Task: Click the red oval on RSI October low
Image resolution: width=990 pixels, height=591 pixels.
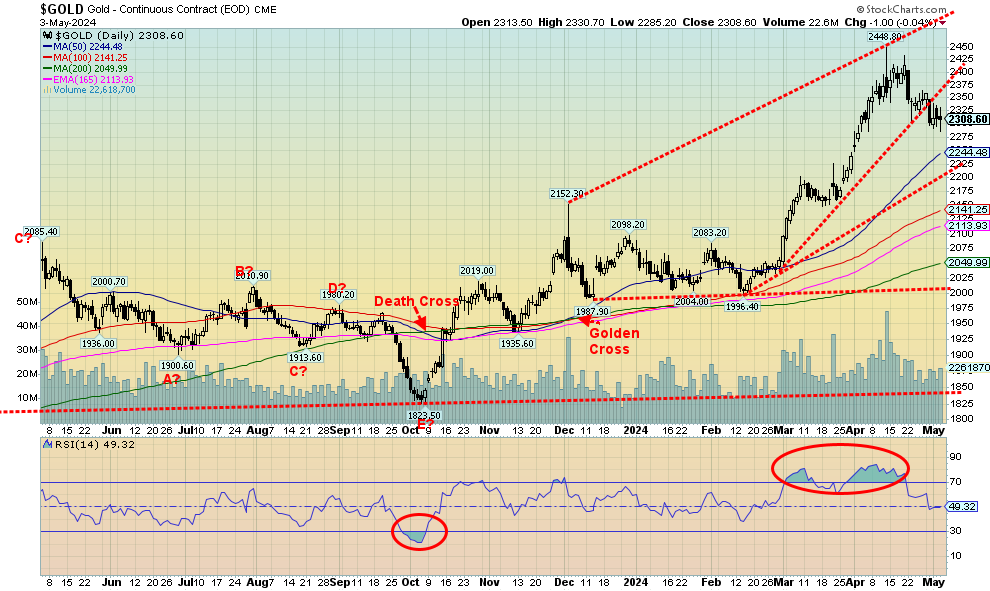Action: 420,531
